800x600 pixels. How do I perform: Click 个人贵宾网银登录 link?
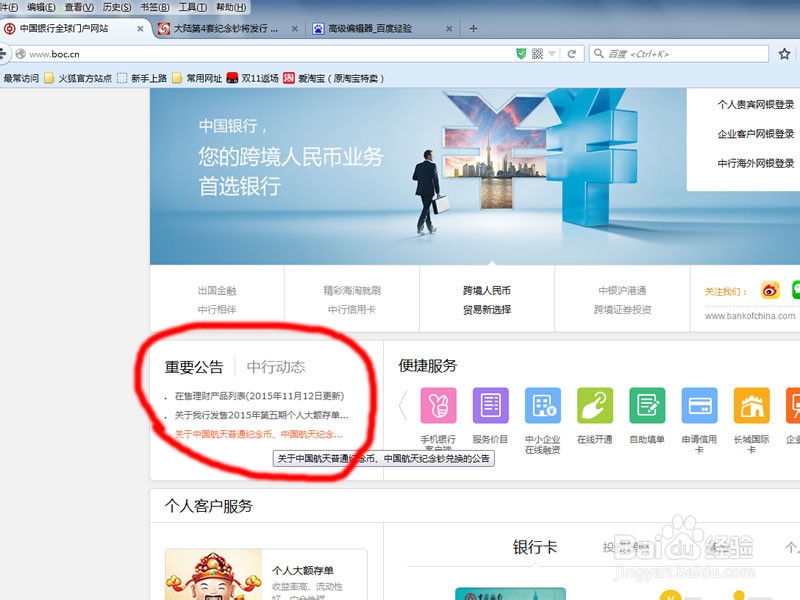pos(756,105)
